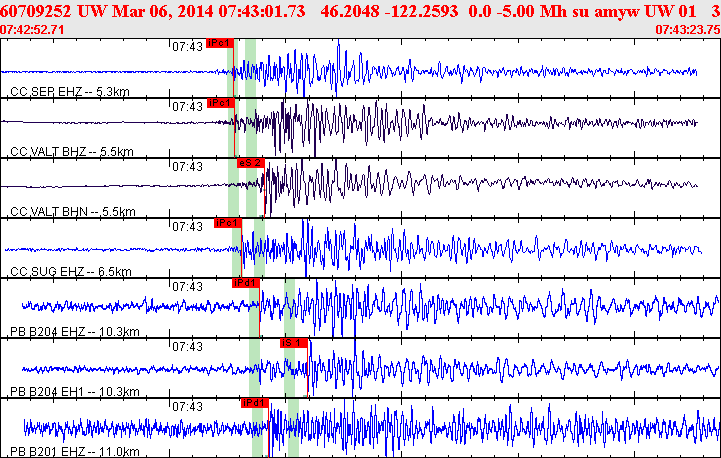Click the origin time 07:43:01.73 in header
Viewport: 721px width, 458px height.
point(262,11)
